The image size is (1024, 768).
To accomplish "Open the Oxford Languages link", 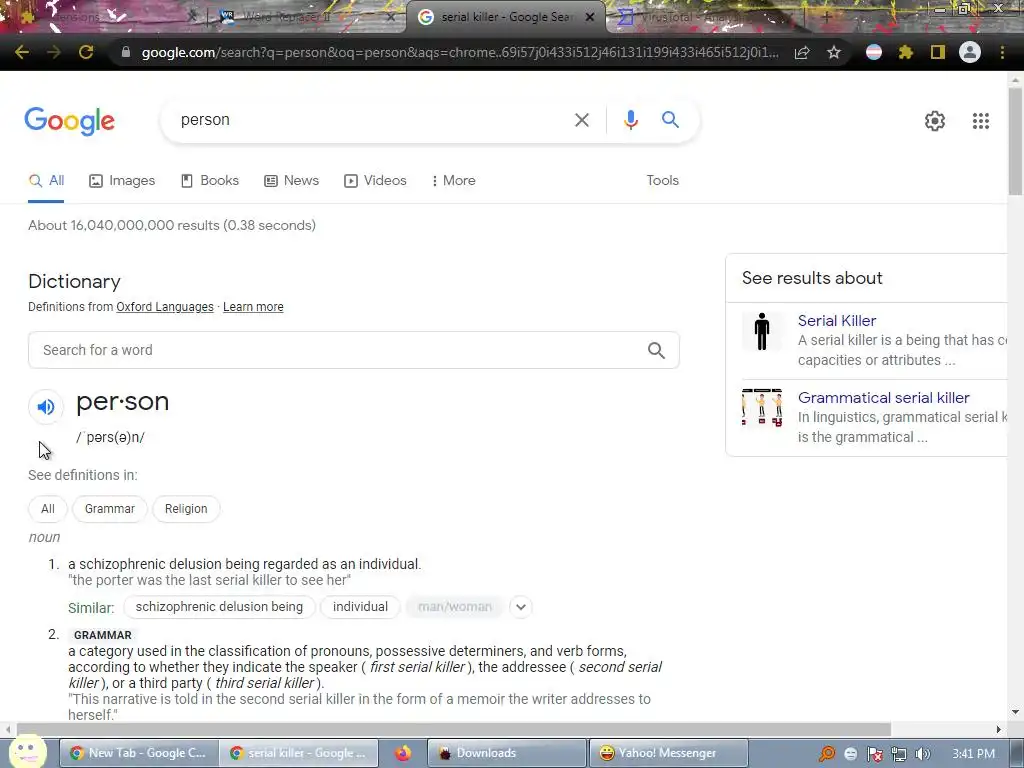I will coord(165,307).
